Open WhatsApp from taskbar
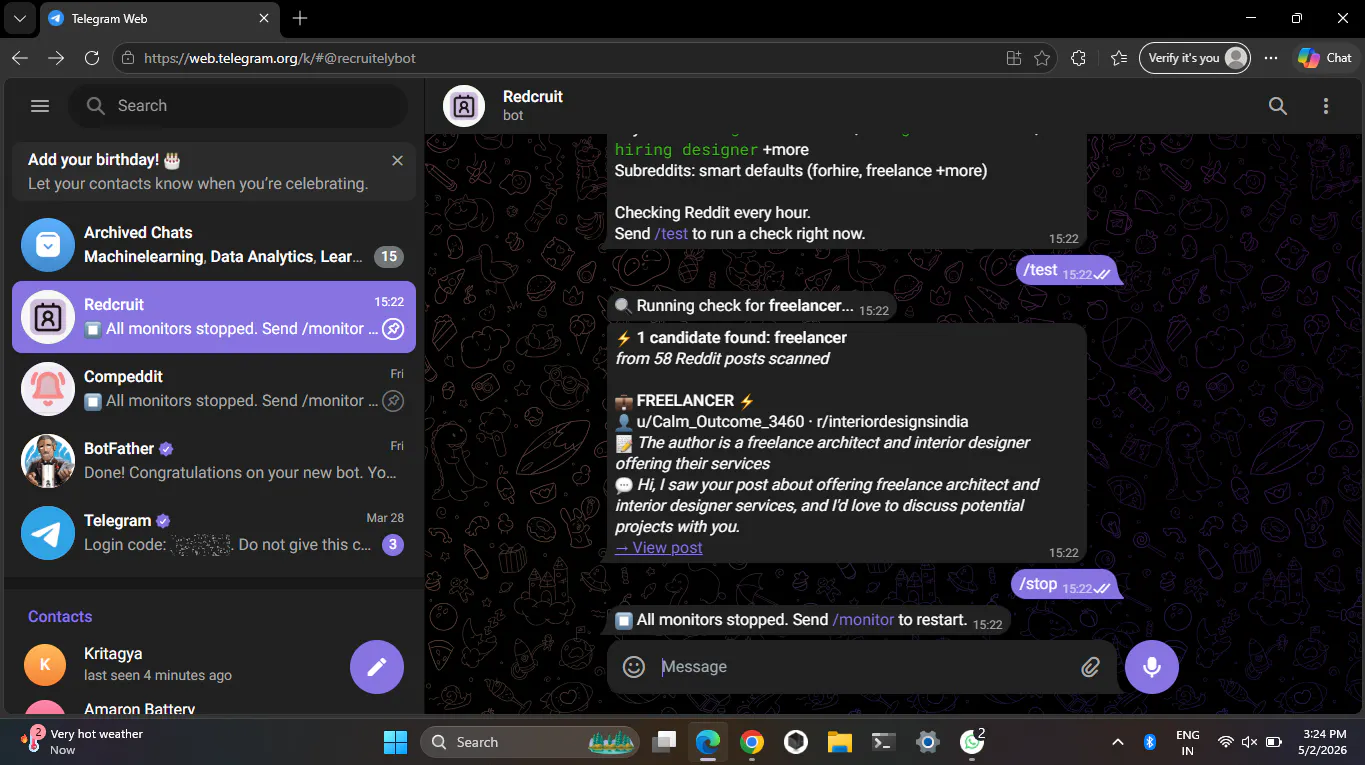 972,742
